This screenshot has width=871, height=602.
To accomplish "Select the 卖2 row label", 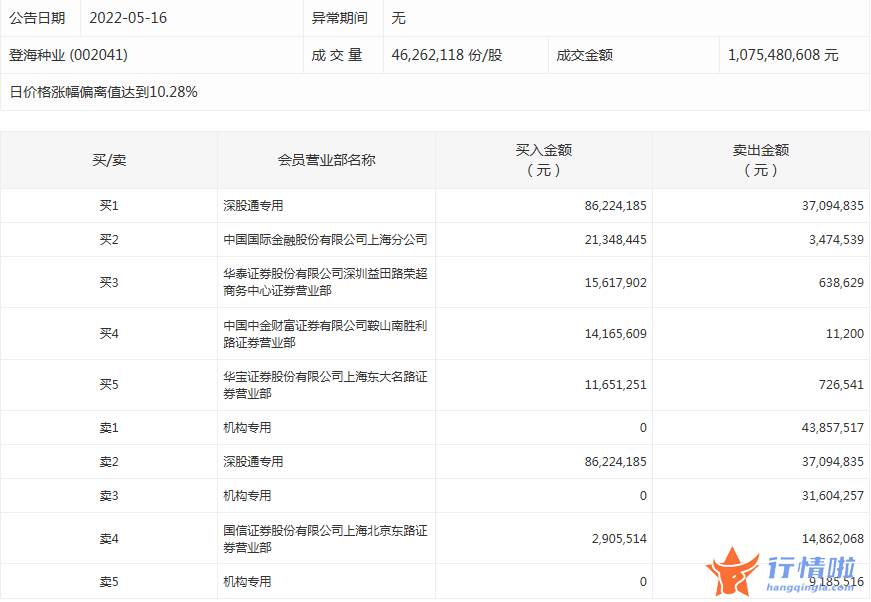I will 109,461.
